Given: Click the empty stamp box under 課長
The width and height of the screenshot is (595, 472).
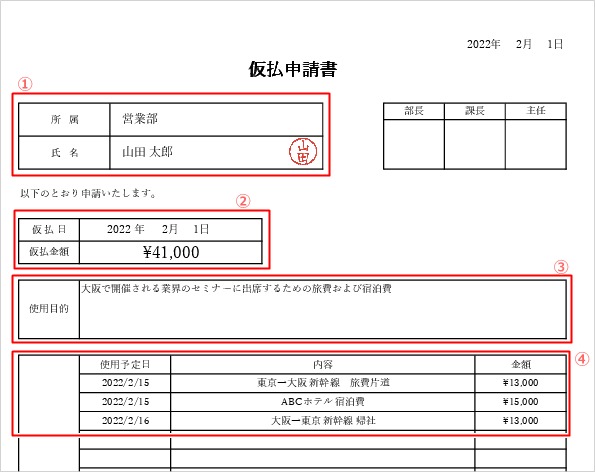Looking at the screenshot, I should pyautogui.click(x=475, y=144).
